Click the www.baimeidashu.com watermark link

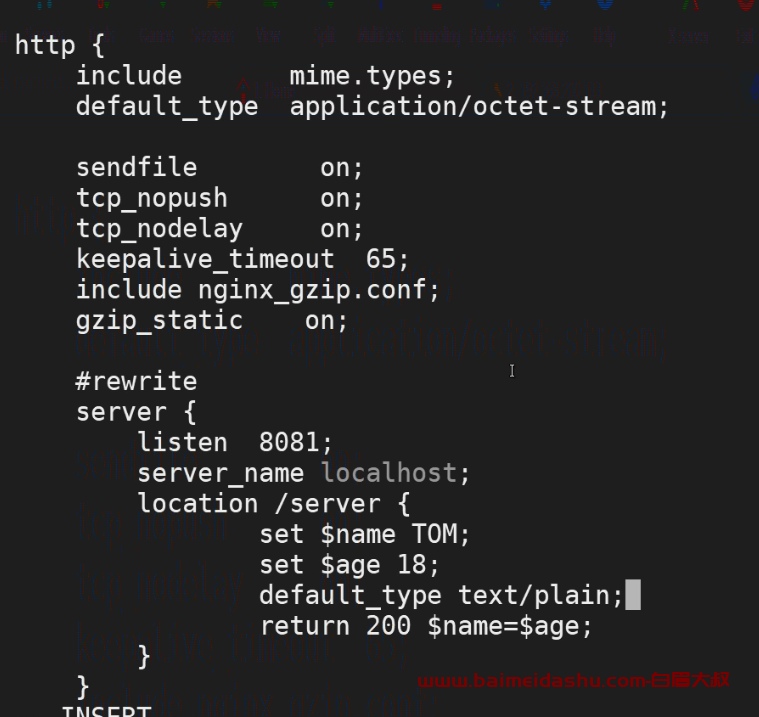[x=574, y=681]
